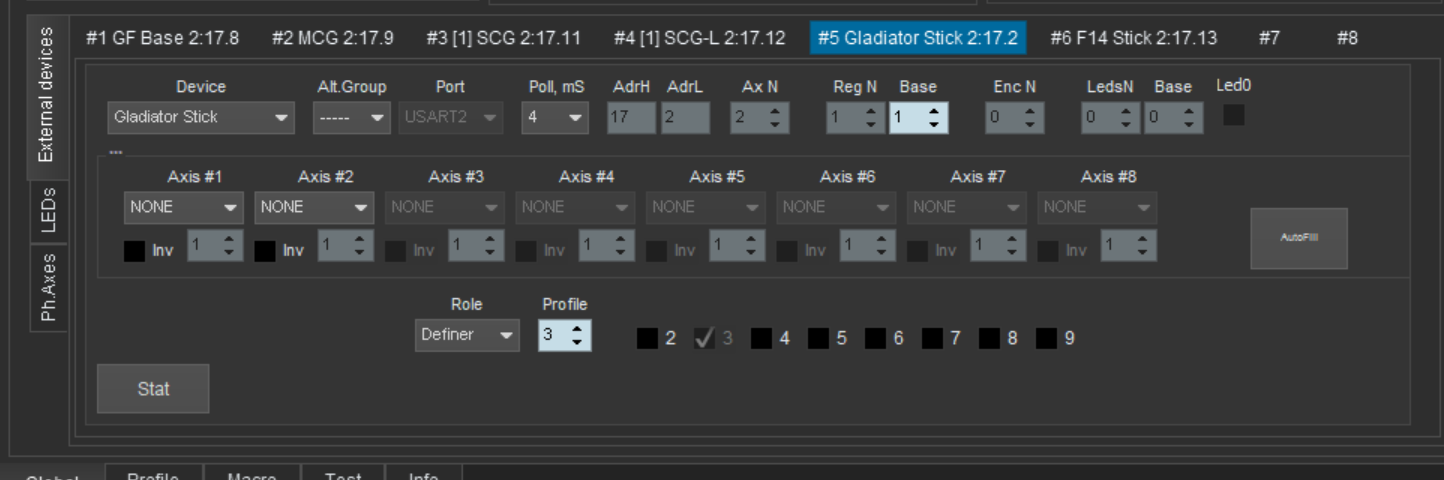Click the Led0 color indicator square
Image resolution: width=1444 pixels, height=480 pixels.
coord(1234,115)
